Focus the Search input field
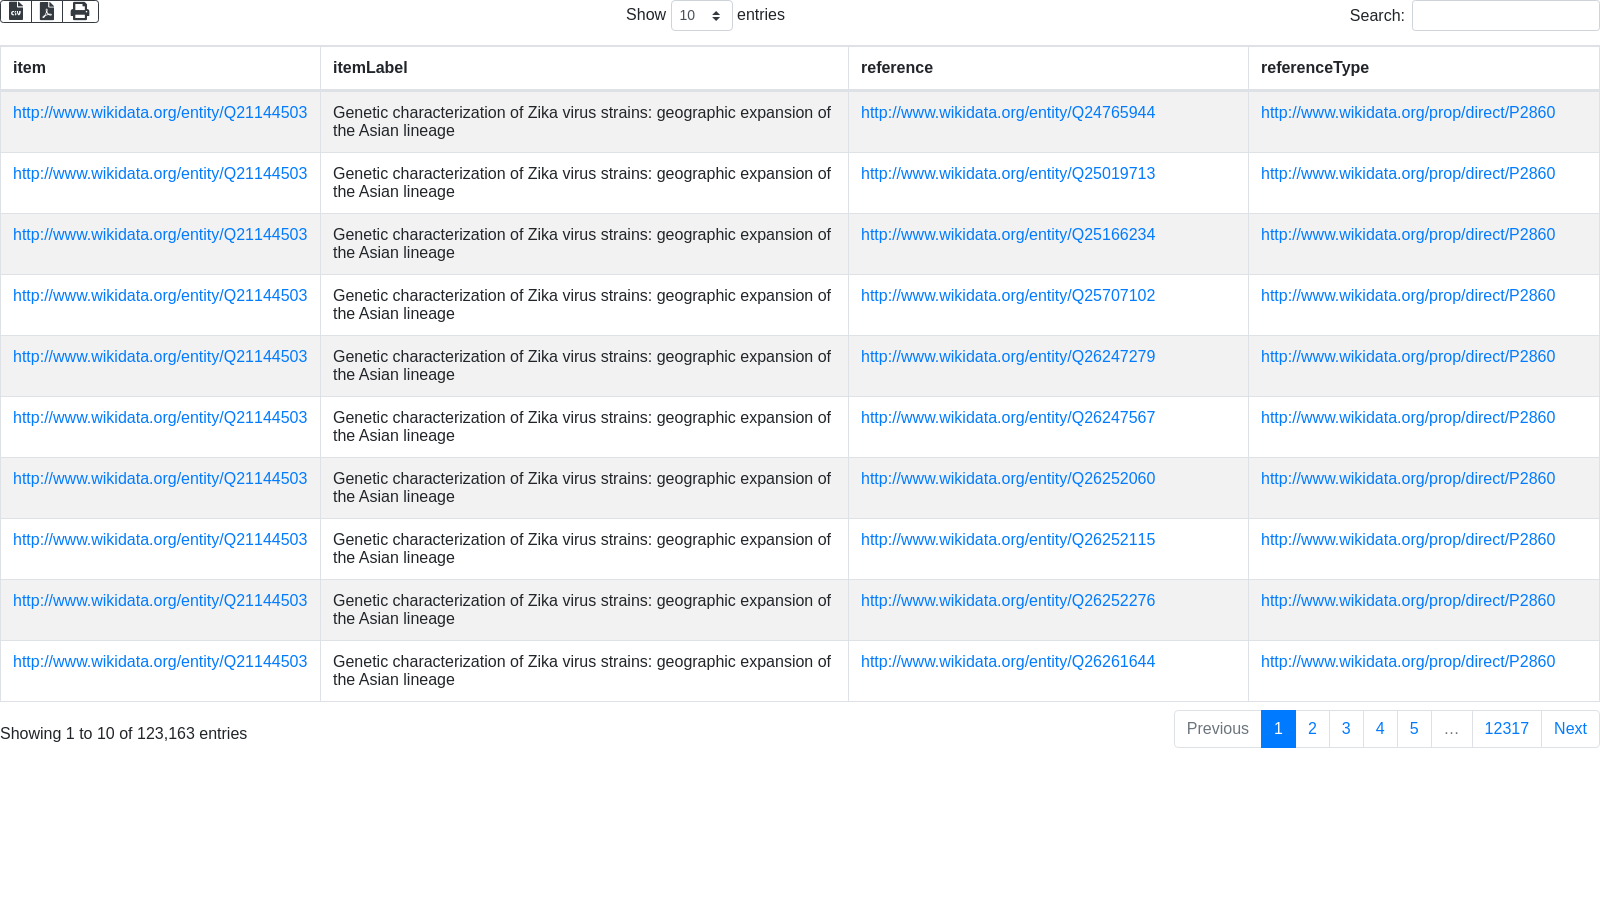The height and width of the screenshot is (900, 1600). point(1505,15)
